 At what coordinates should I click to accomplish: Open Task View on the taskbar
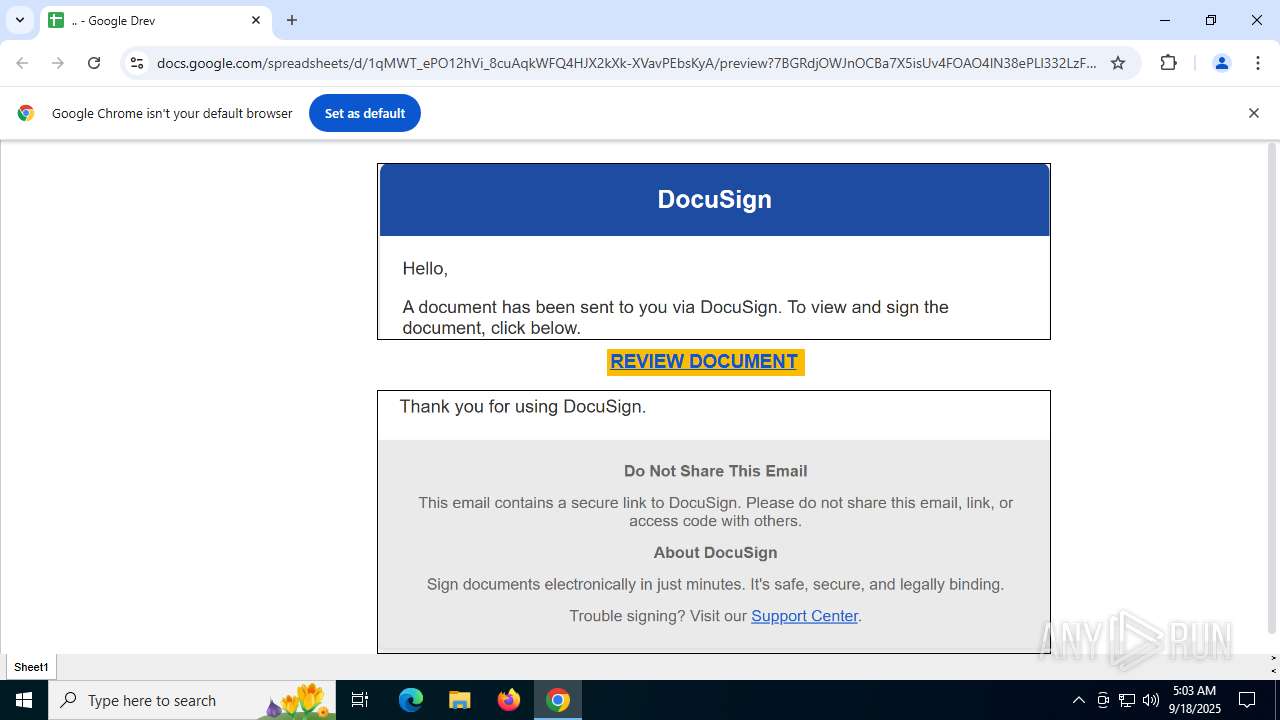point(360,700)
